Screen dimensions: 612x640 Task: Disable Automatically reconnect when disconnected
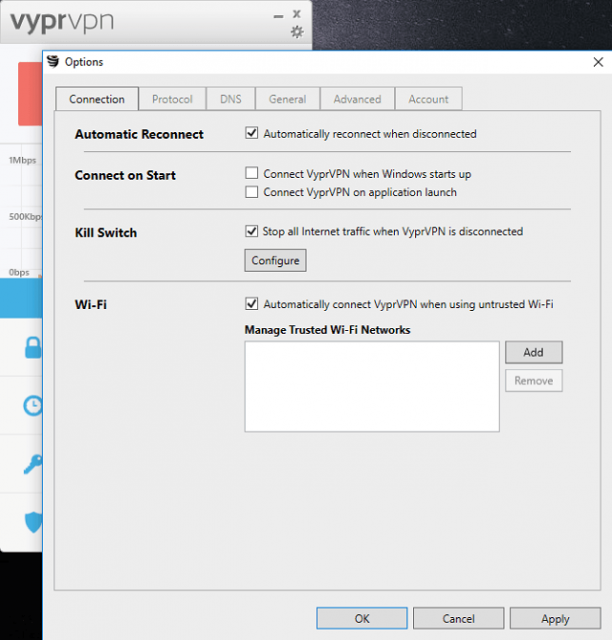pyautogui.click(x=252, y=133)
